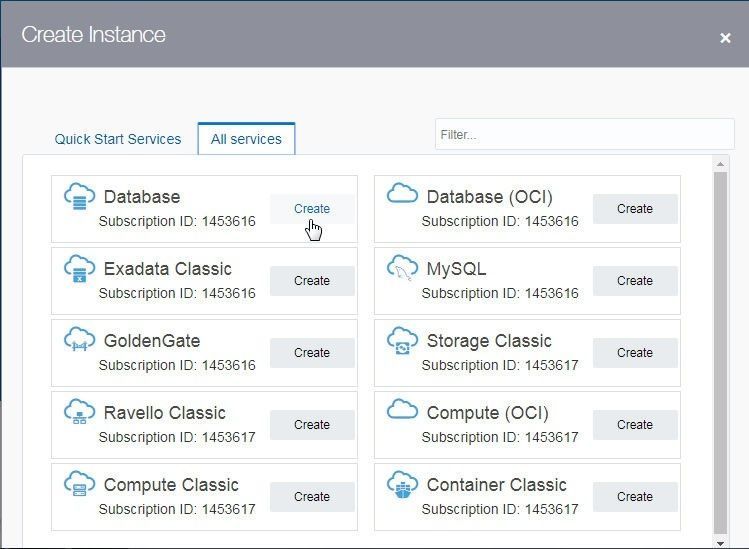The height and width of the screenshot is (549, 749).
Task: Click Subscription ID under Storage Classic
Action: pyautogui.click(x=500, y=366)
